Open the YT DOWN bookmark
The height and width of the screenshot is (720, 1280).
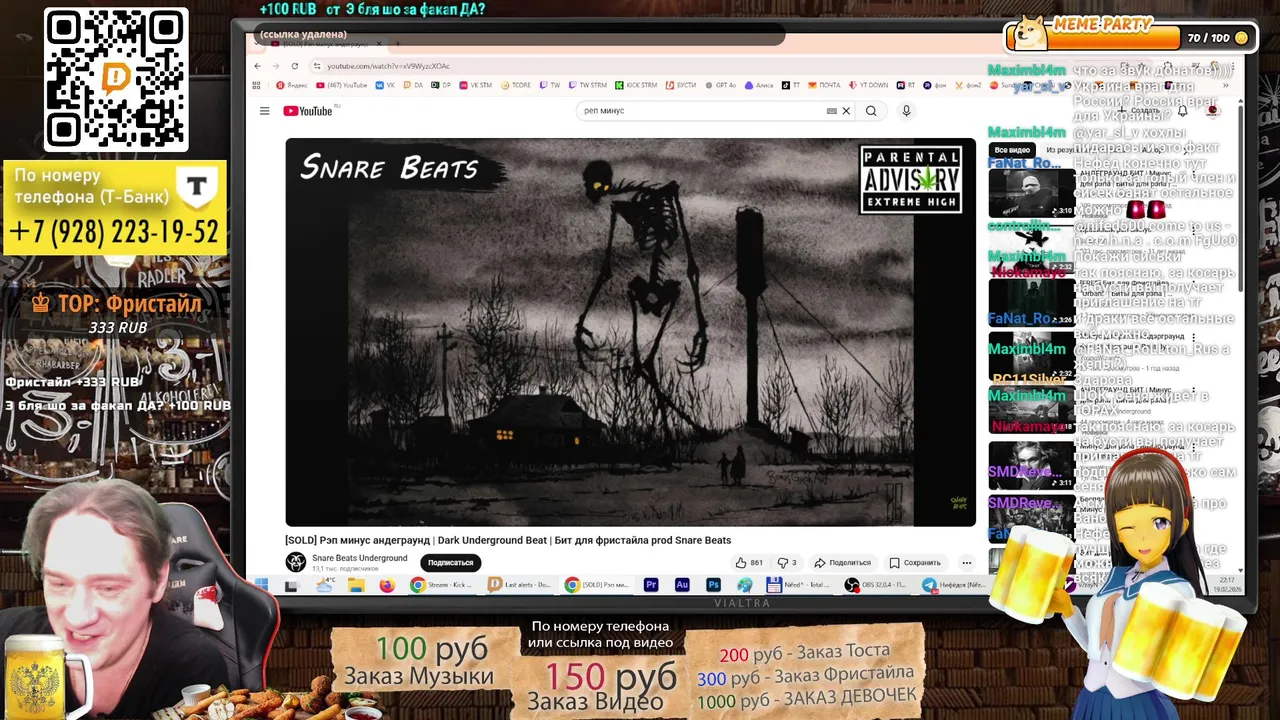867,85
